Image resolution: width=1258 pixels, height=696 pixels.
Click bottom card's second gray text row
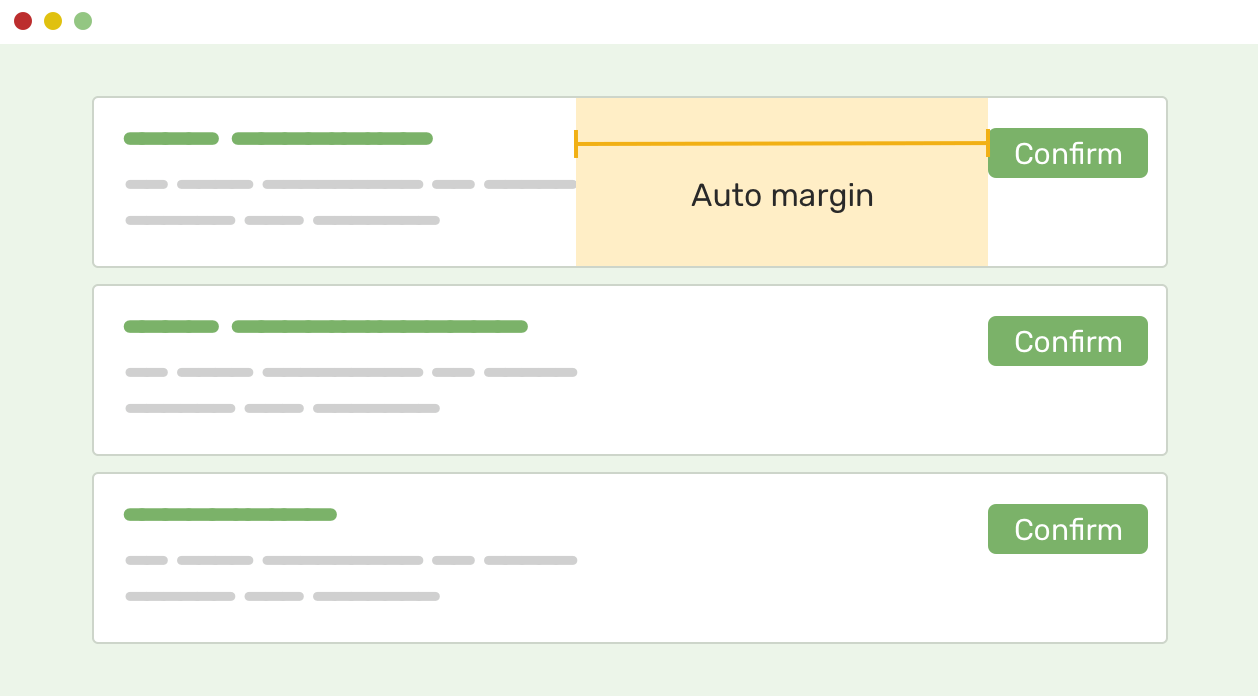[282, 596]
